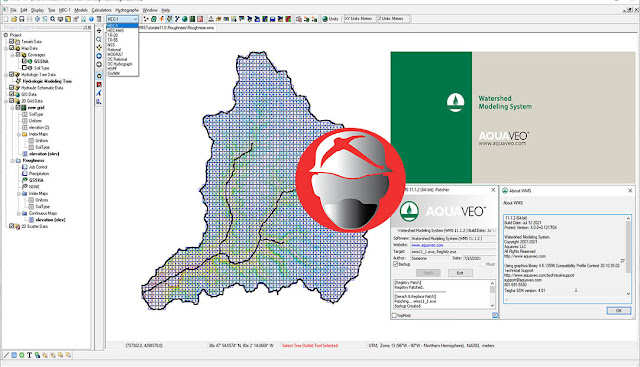Toggle TopMost checkbox in Patcher window

(x=394, y=315)
